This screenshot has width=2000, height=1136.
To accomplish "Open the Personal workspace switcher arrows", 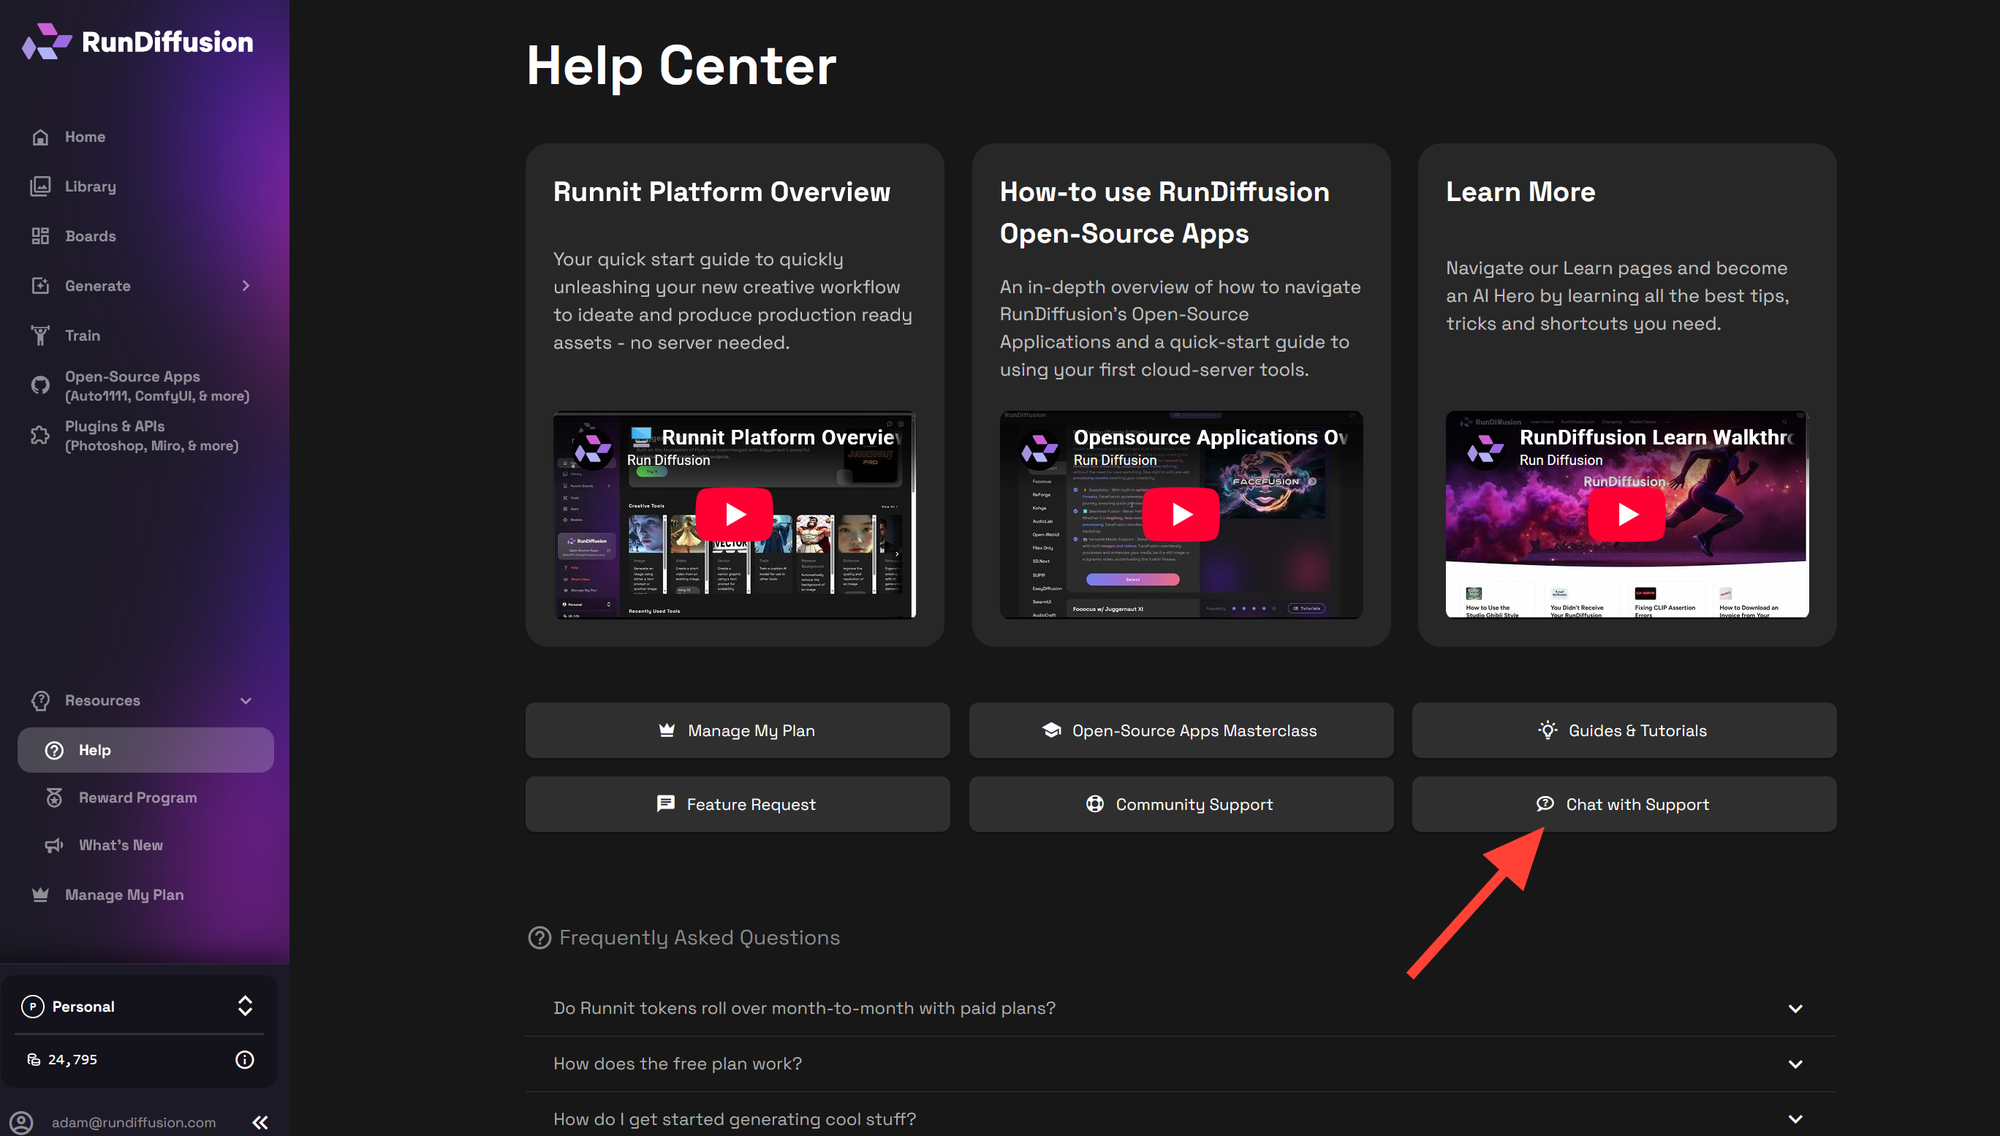I will click(x=245, y=1006).
